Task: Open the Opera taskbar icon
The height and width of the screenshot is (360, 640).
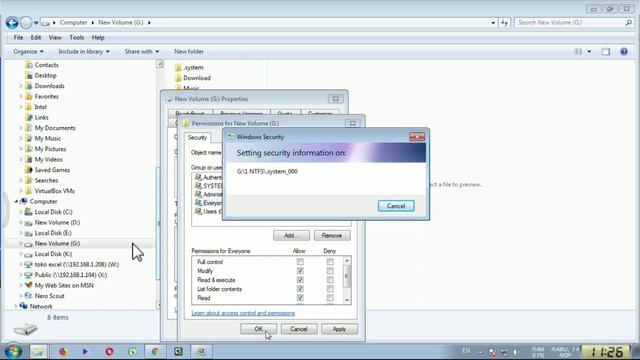Action: coord(109,351)
